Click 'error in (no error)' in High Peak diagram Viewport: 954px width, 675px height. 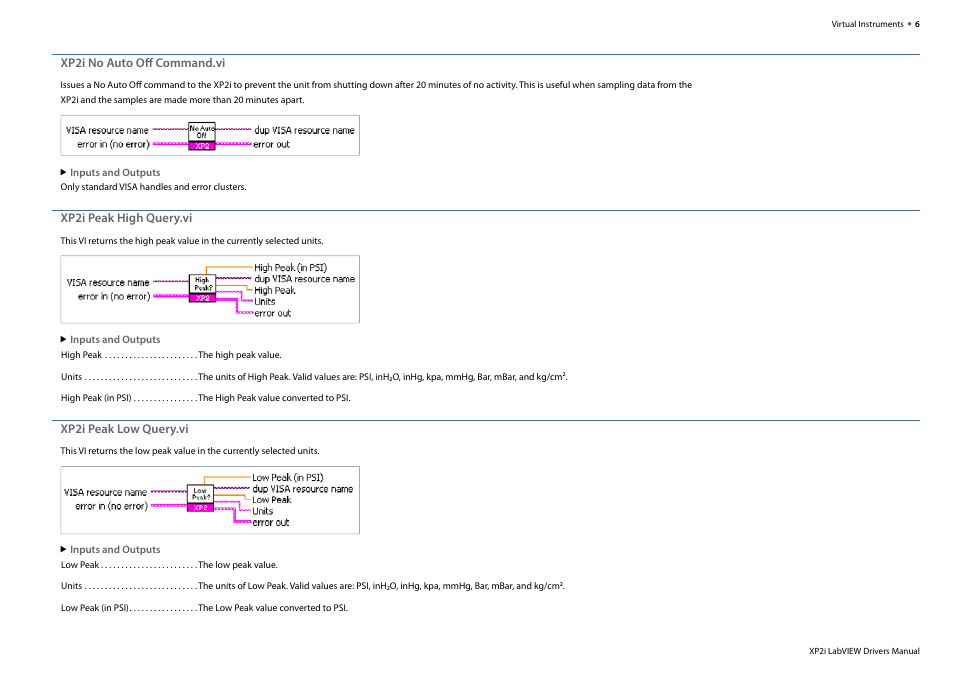tap(114, 296)
